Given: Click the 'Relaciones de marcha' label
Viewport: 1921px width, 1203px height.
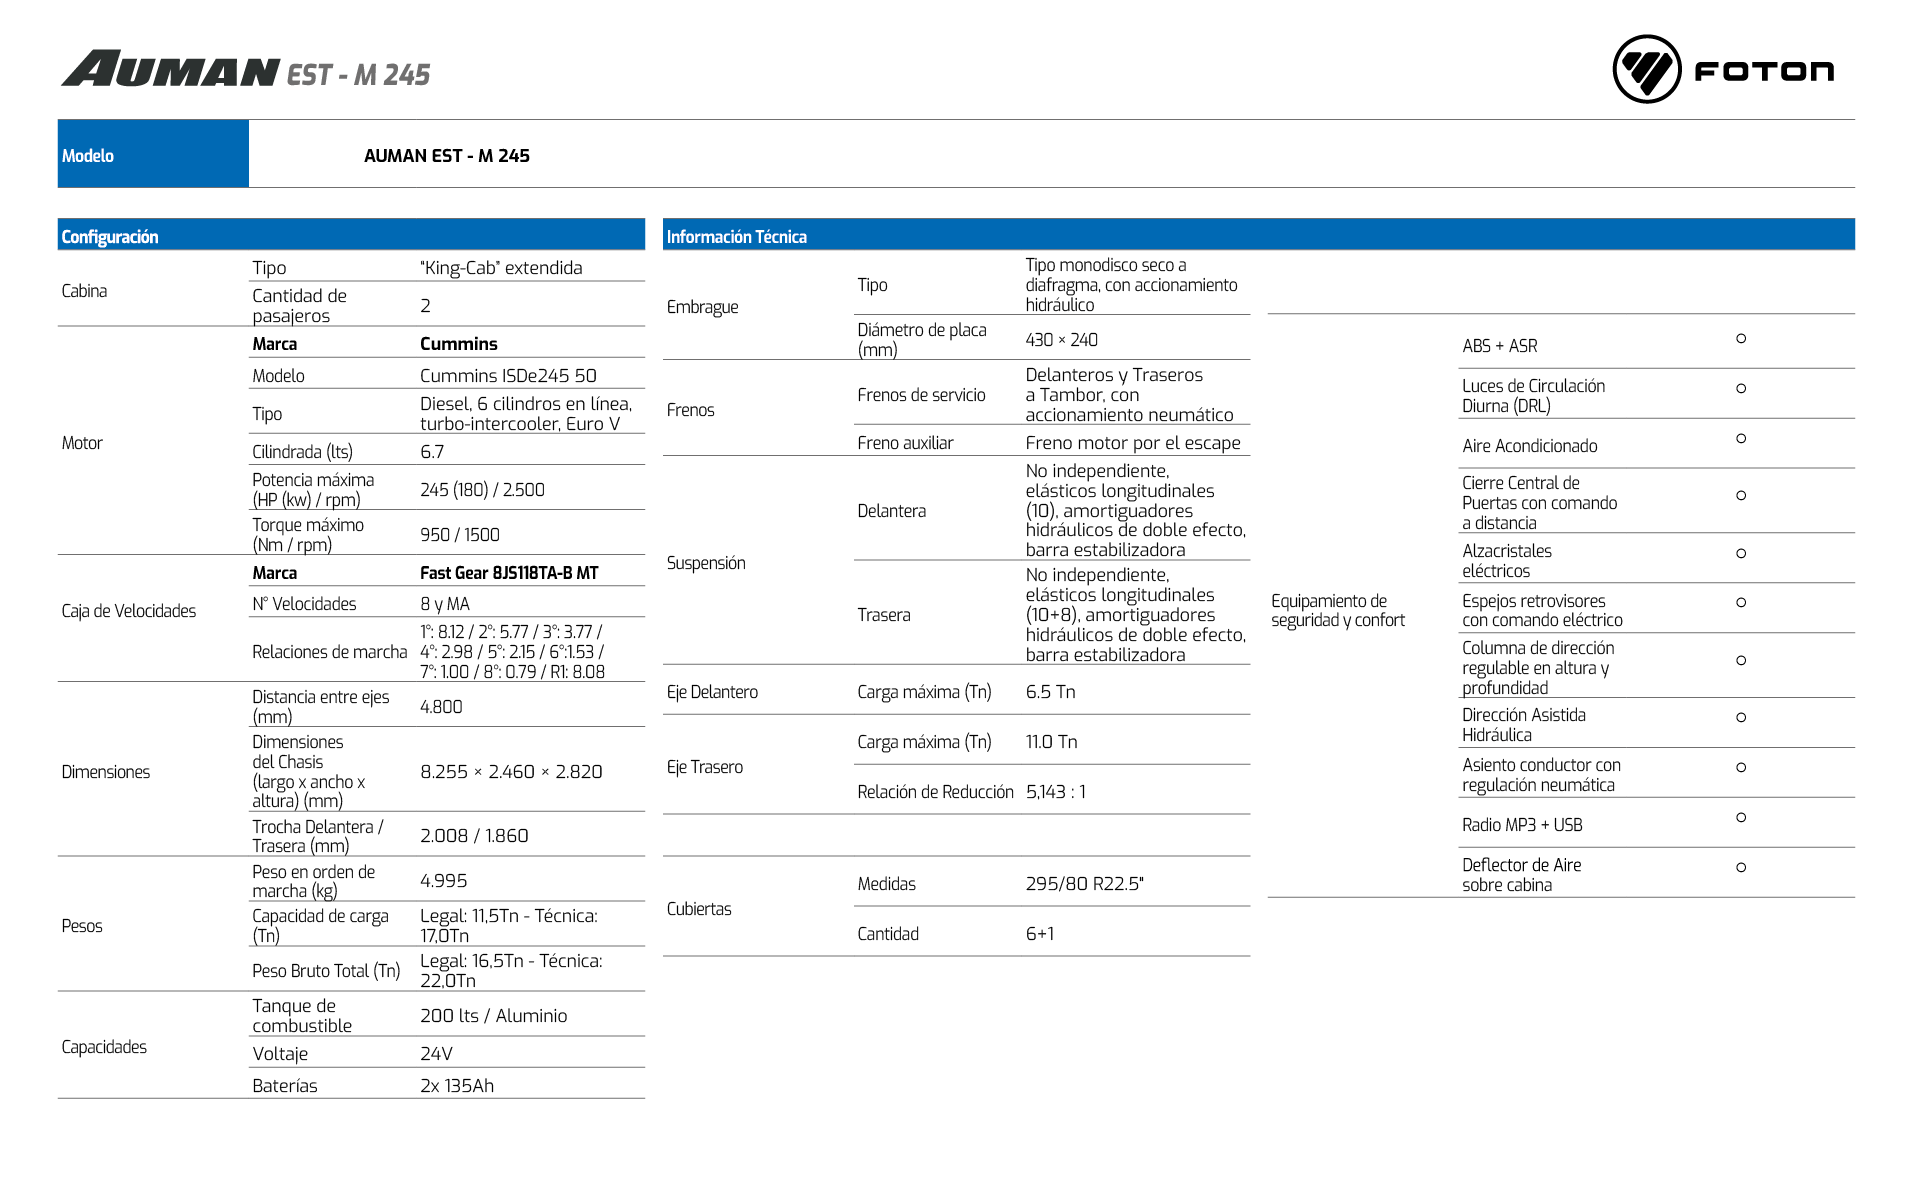Looking at the screenshot, I should pyautogui.click(x=330, y=652).
